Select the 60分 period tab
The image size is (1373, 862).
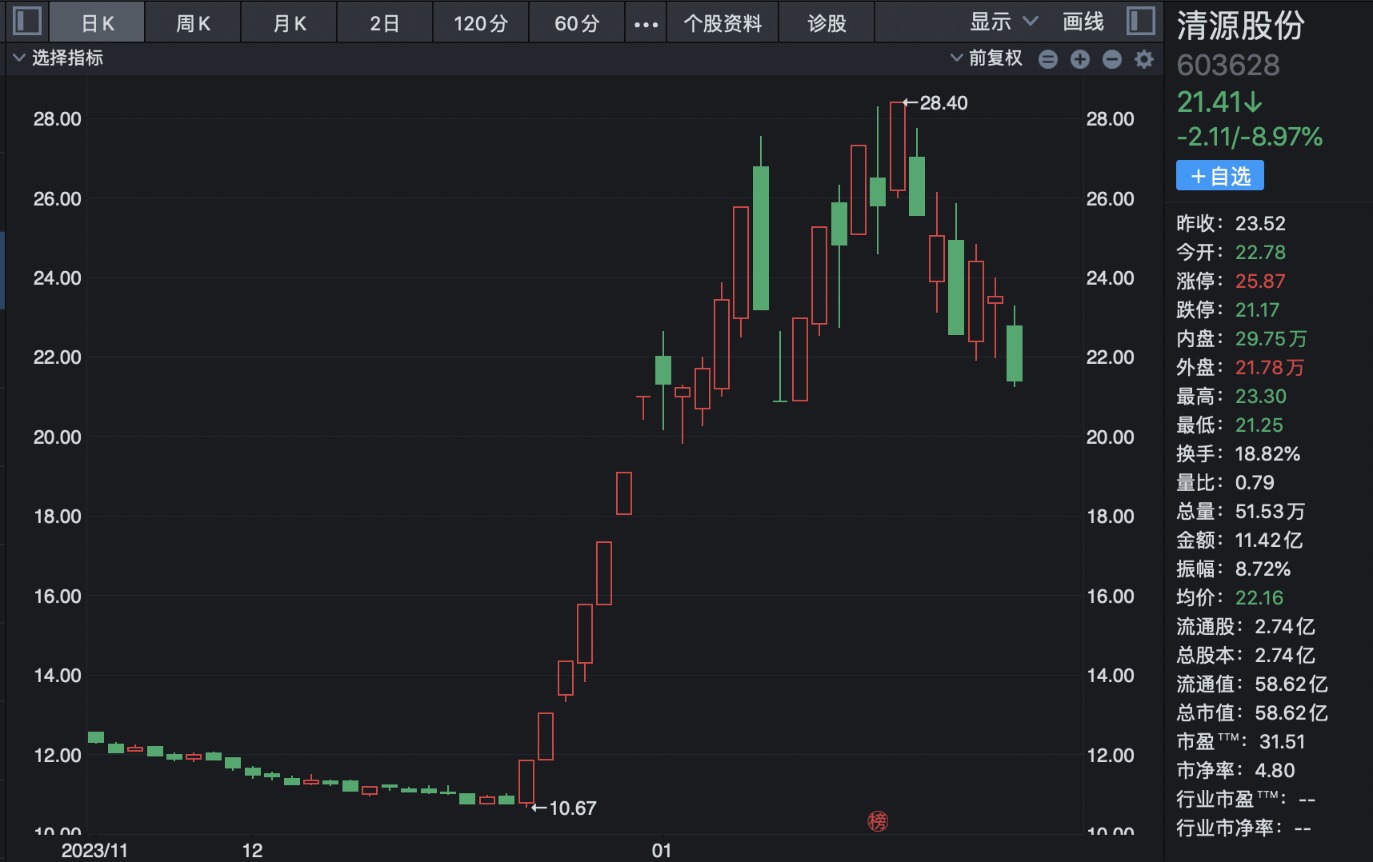577,22
